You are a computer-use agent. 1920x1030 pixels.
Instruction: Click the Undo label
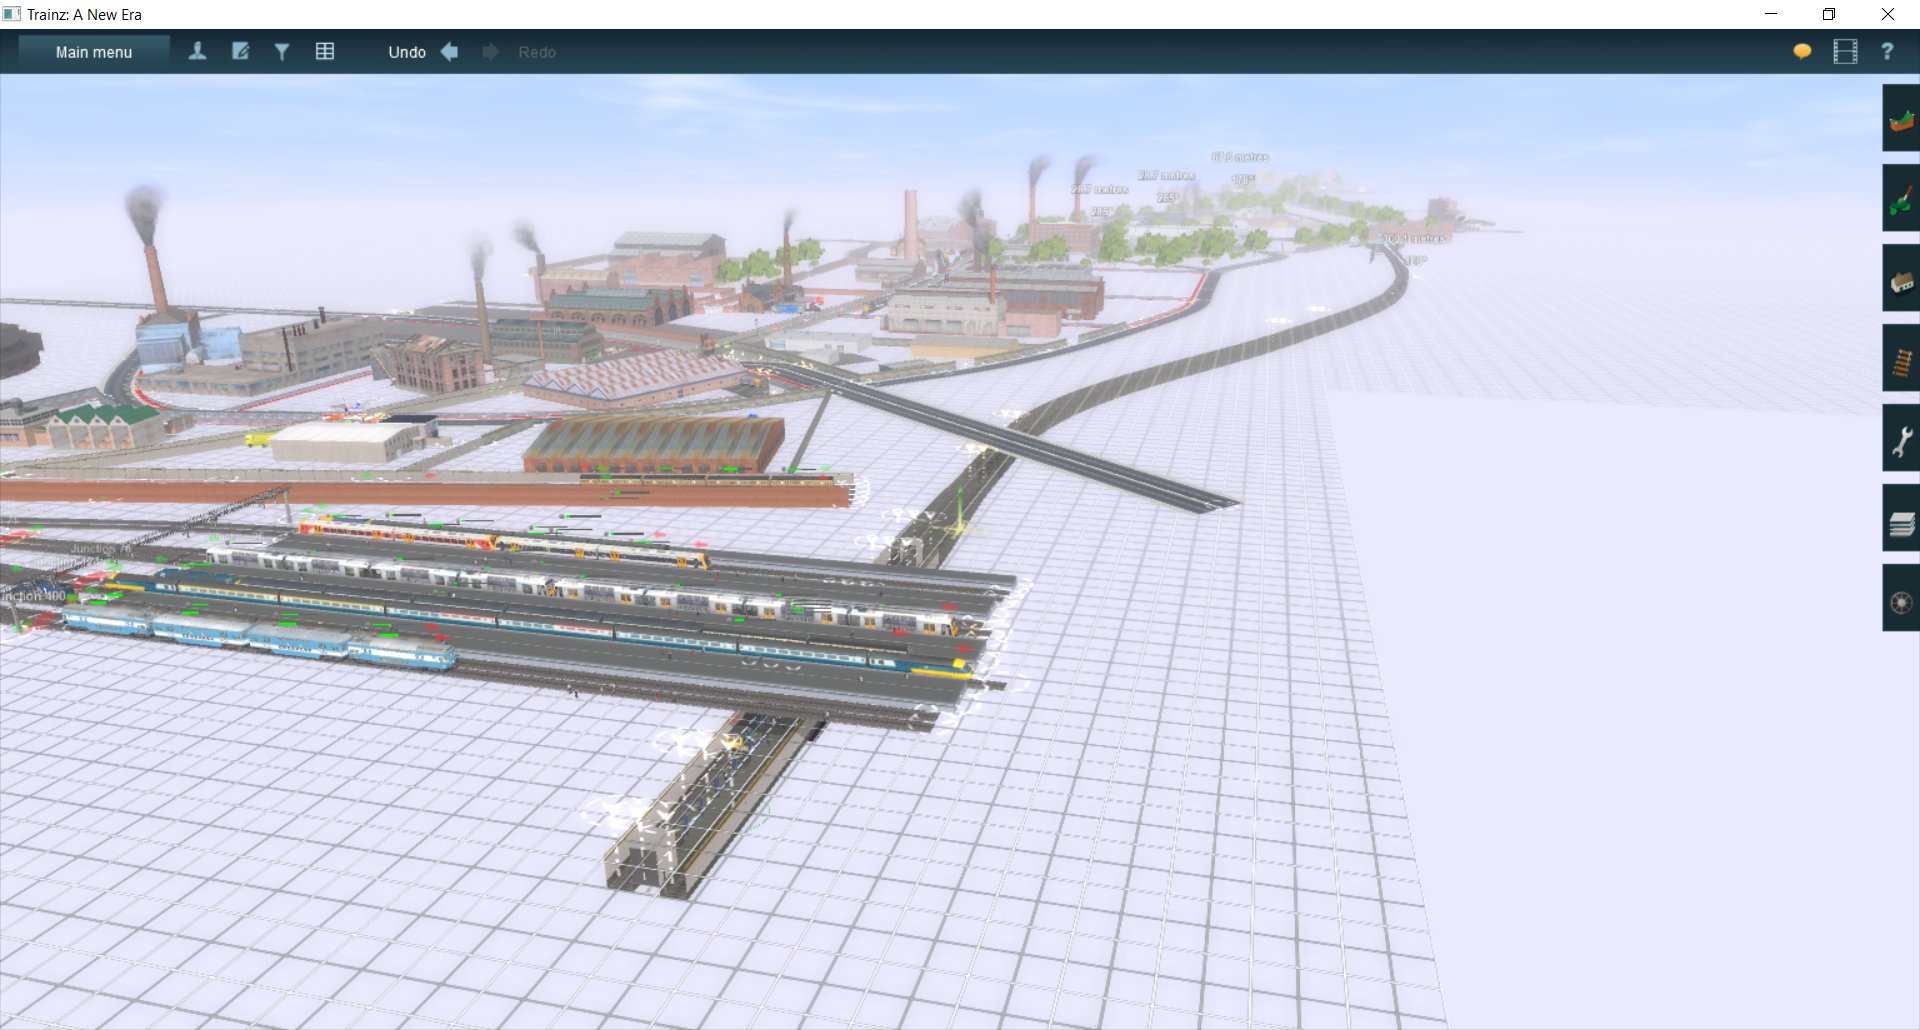[407, 52]
